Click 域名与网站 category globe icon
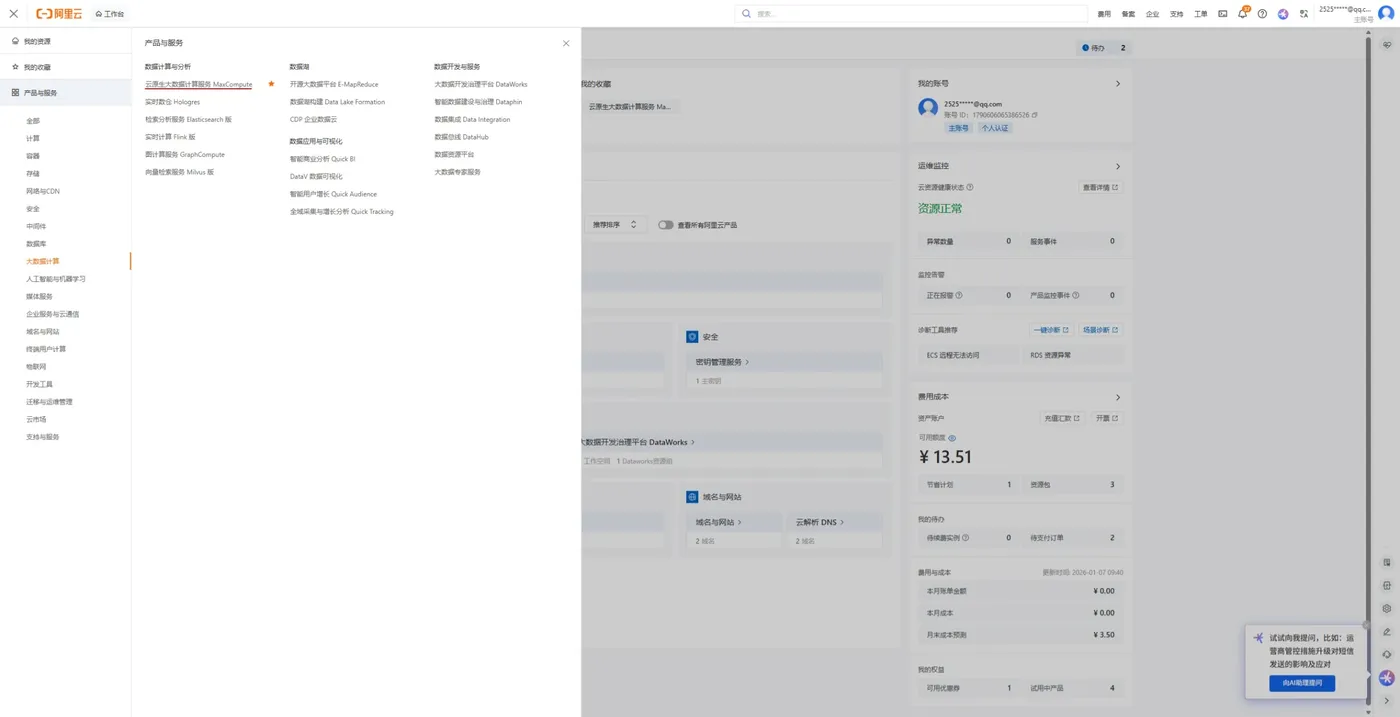Image resolution: width=1400 pixels, height=717 pixels. click(692, 497)
